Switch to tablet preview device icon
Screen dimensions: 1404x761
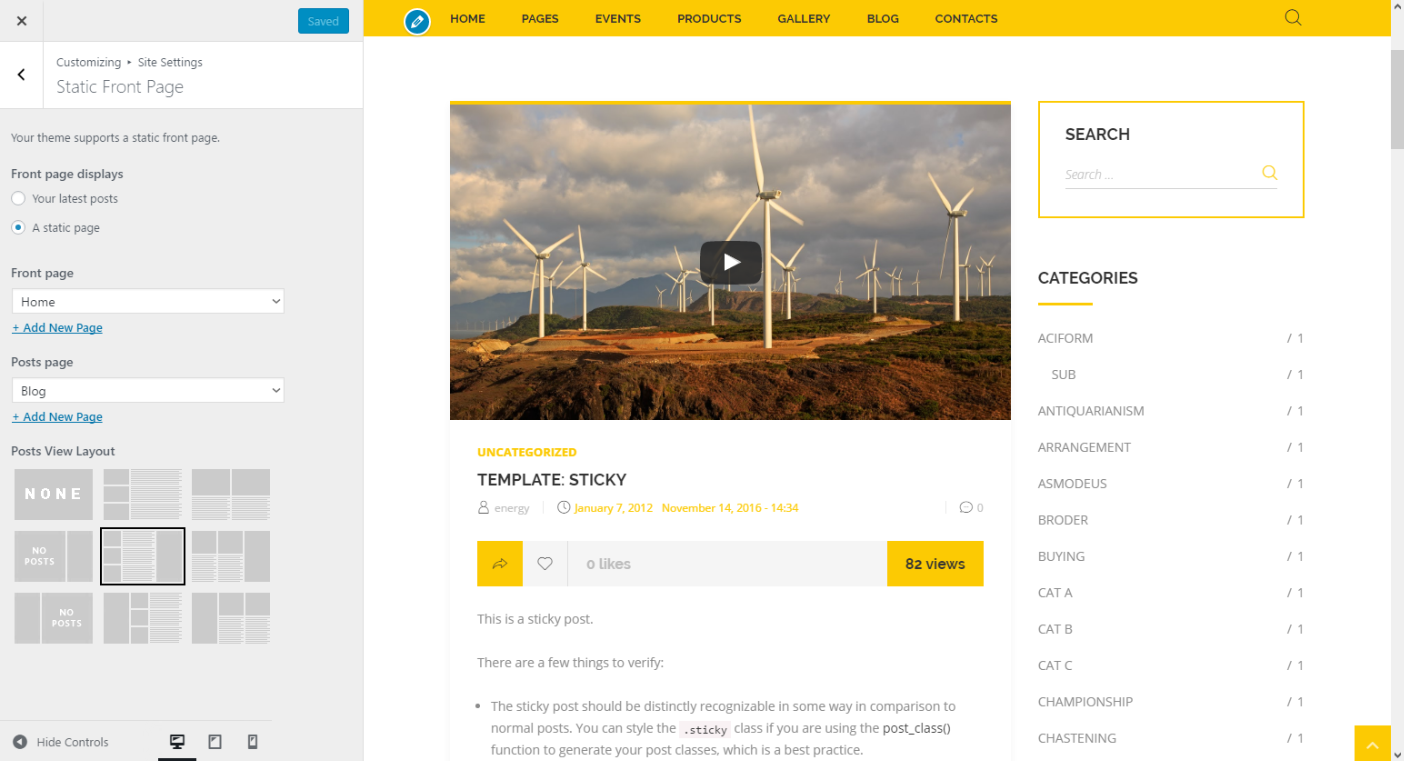coord(215,742)
